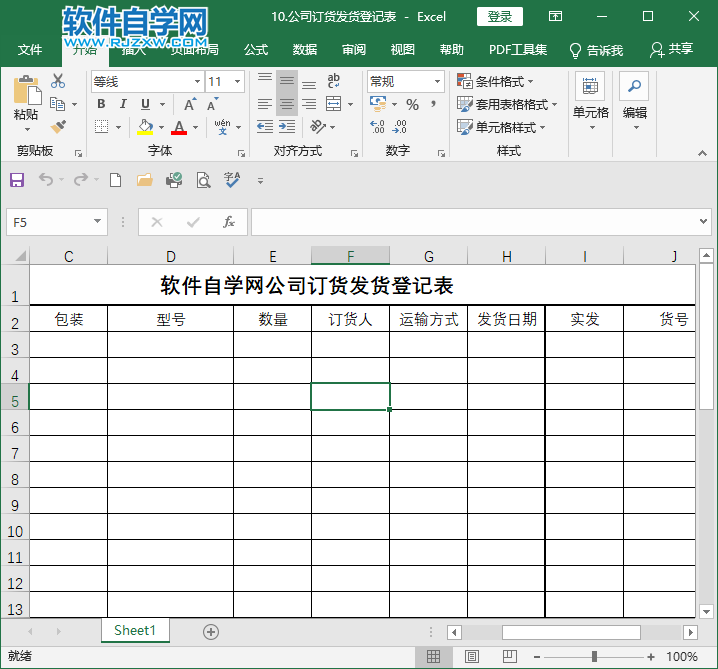Toggle center horizontal alignment

(x=287, y=104)
